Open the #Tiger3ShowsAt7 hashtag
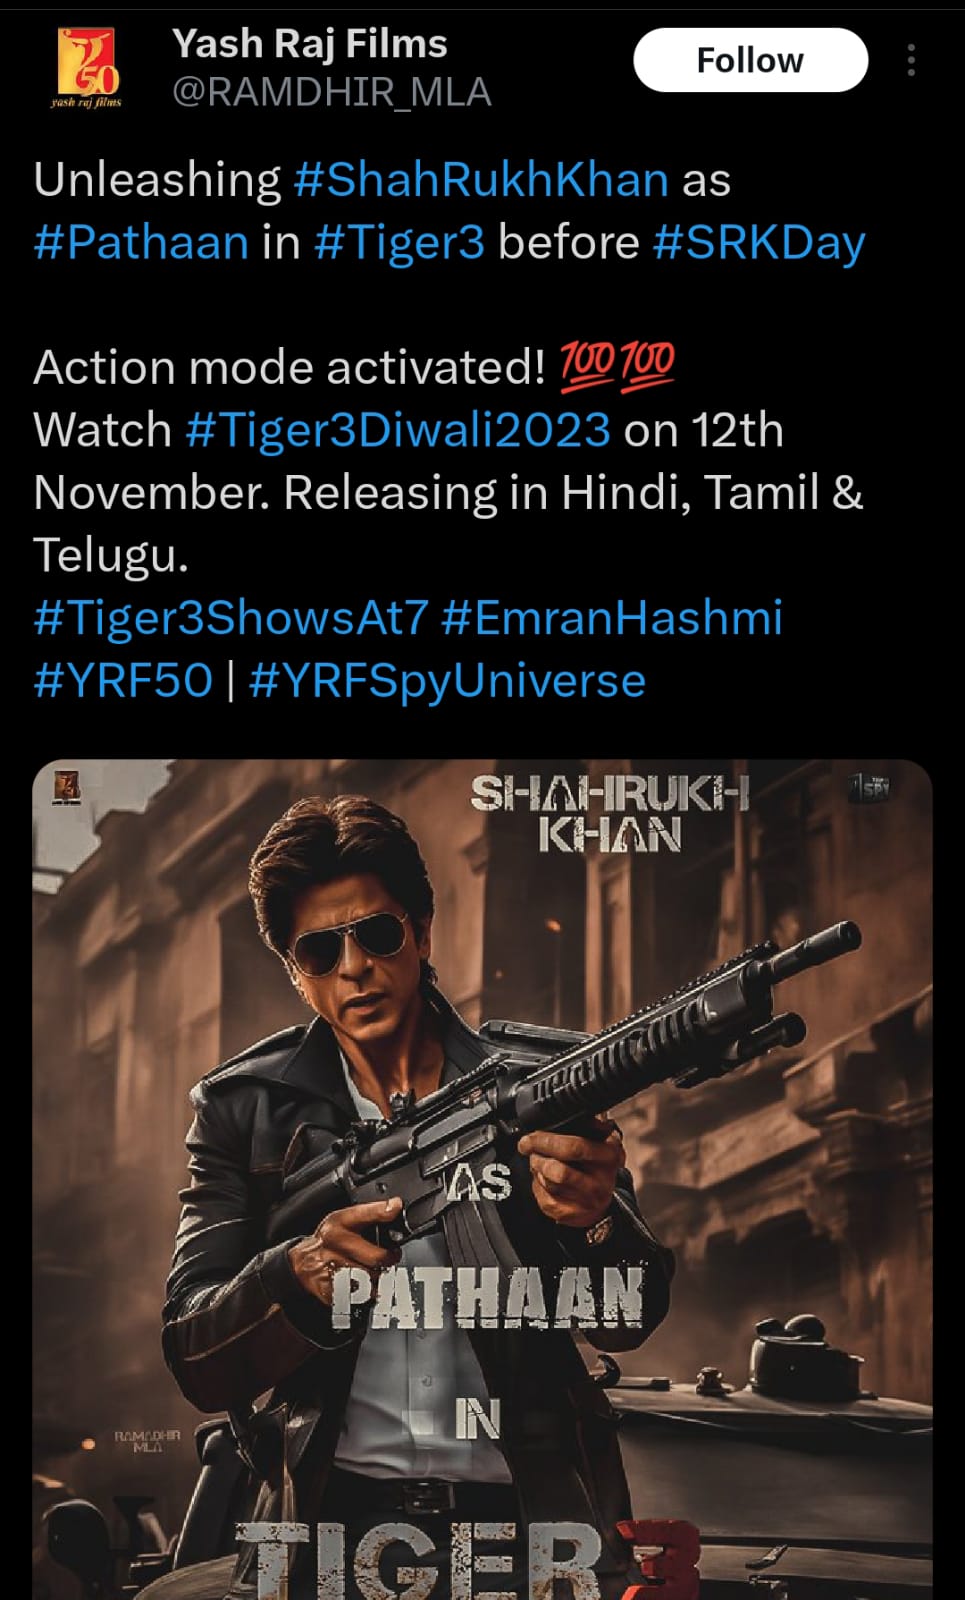The height and width of the screenshot is (1600, 965). click(231, 618)
